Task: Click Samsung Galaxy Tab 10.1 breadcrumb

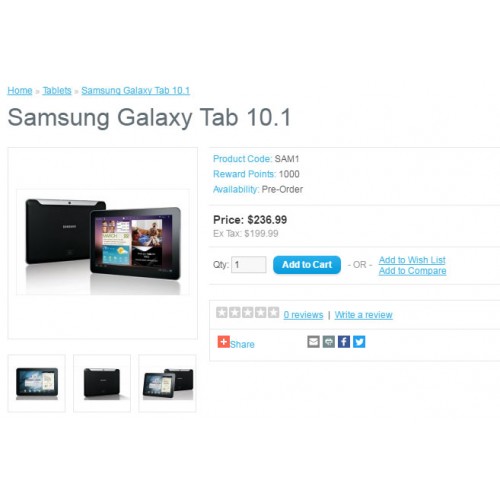Action: (x=136, y=90)
